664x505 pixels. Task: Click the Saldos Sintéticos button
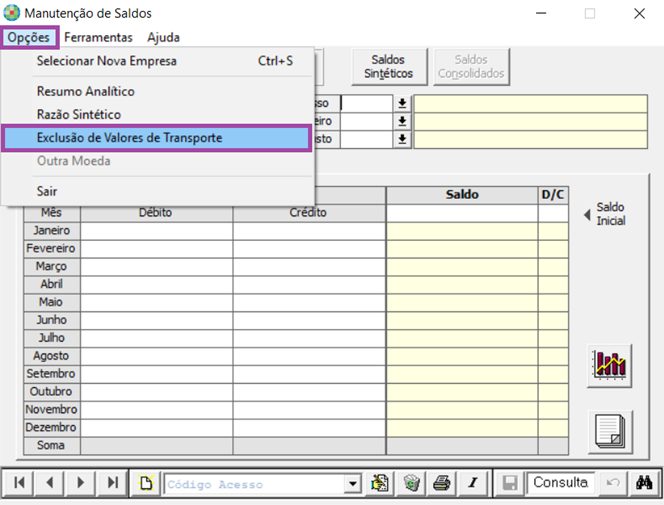[388, 67]
